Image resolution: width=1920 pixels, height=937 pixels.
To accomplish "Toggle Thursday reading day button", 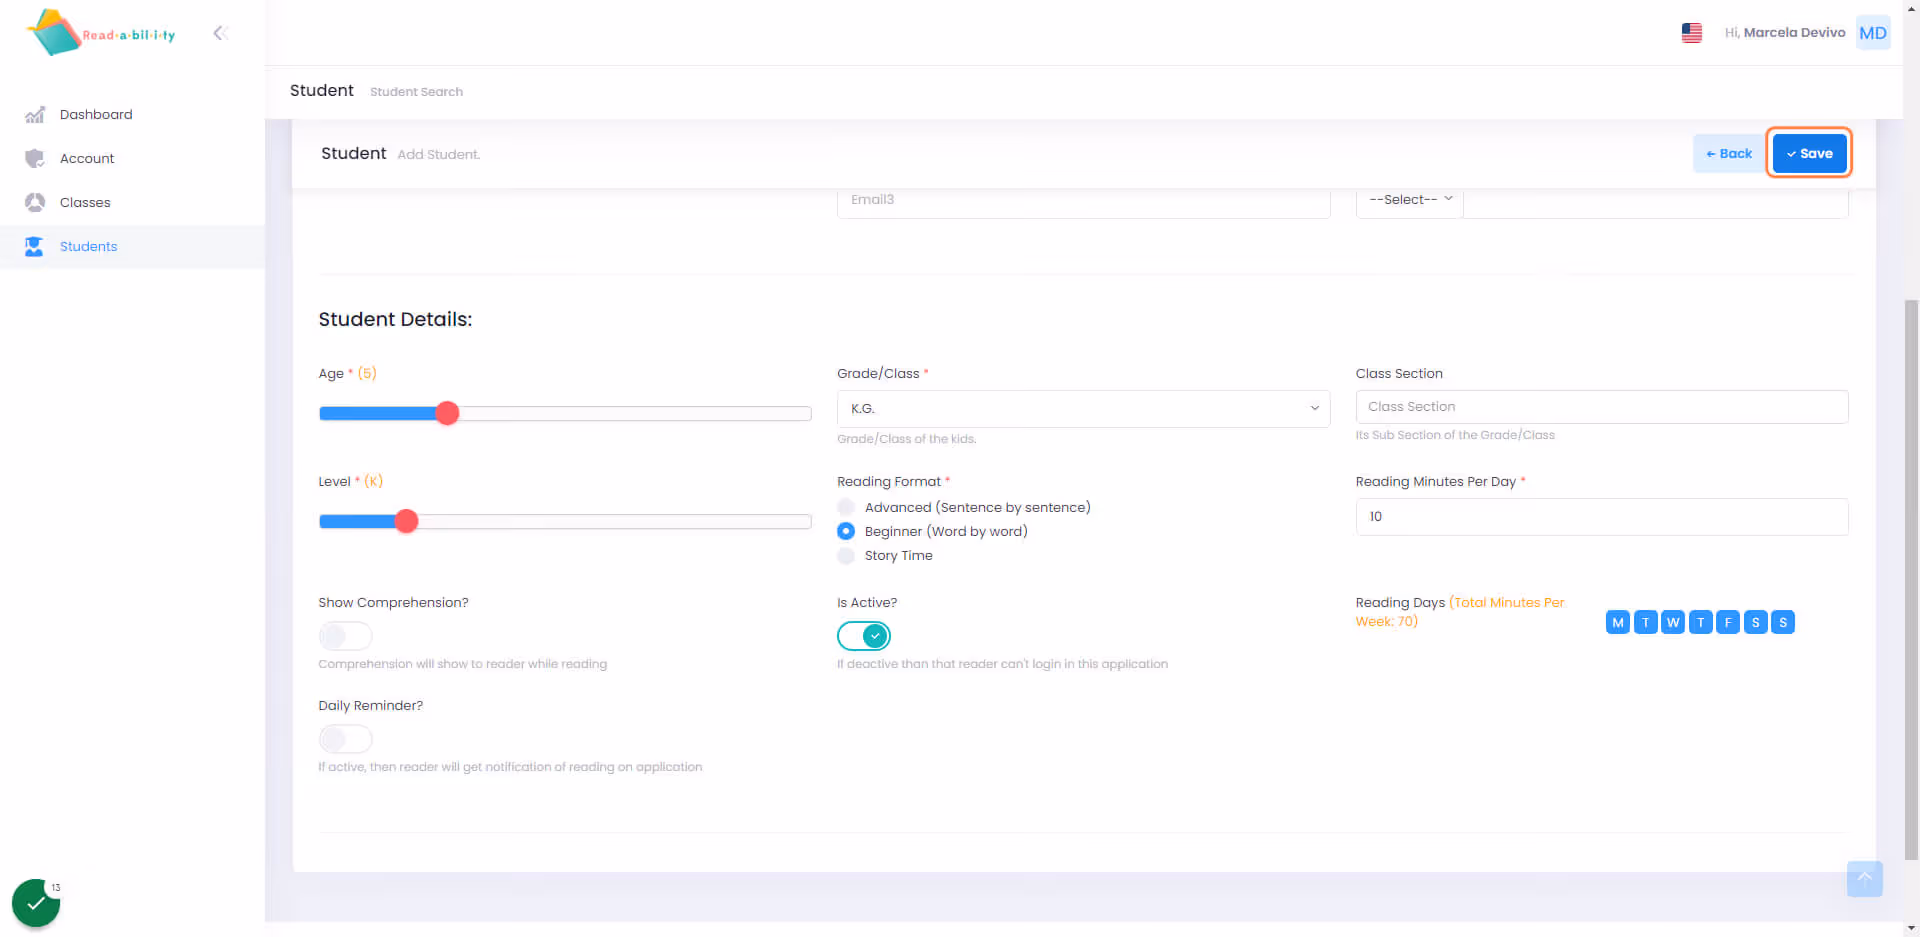I will tap(1700, 622).
